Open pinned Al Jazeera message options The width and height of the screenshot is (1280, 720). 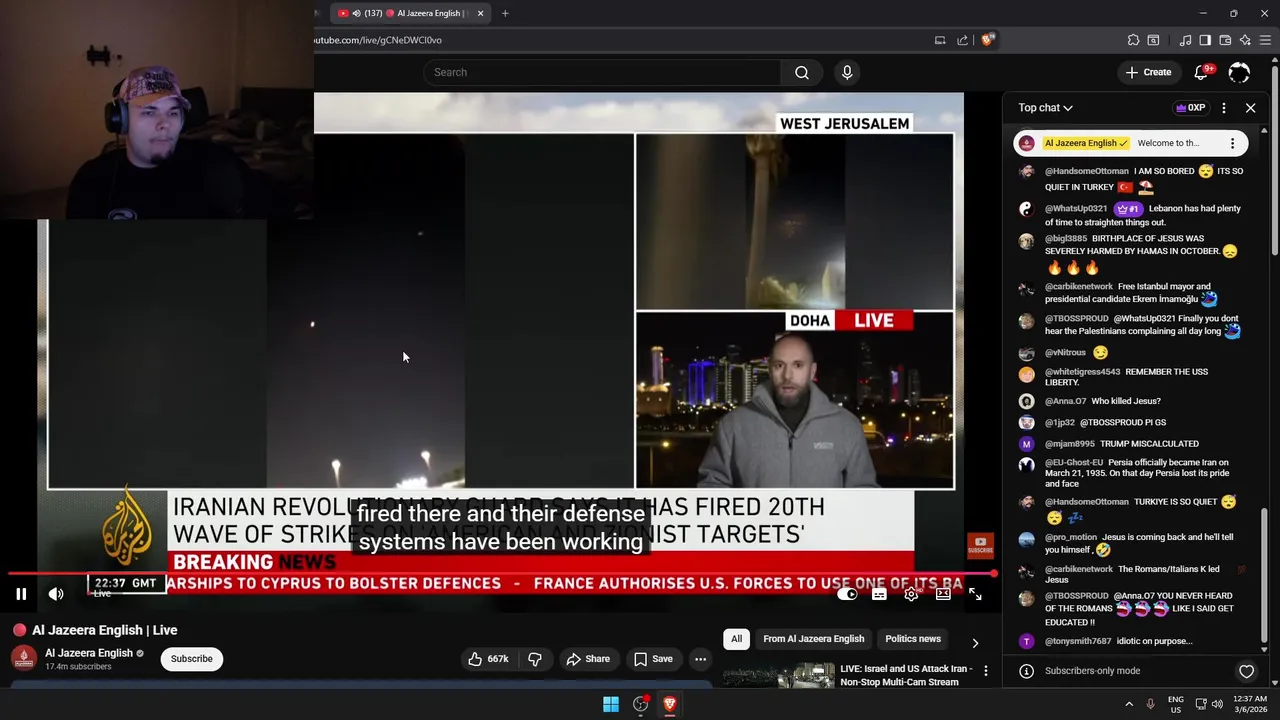[1232, 143]
